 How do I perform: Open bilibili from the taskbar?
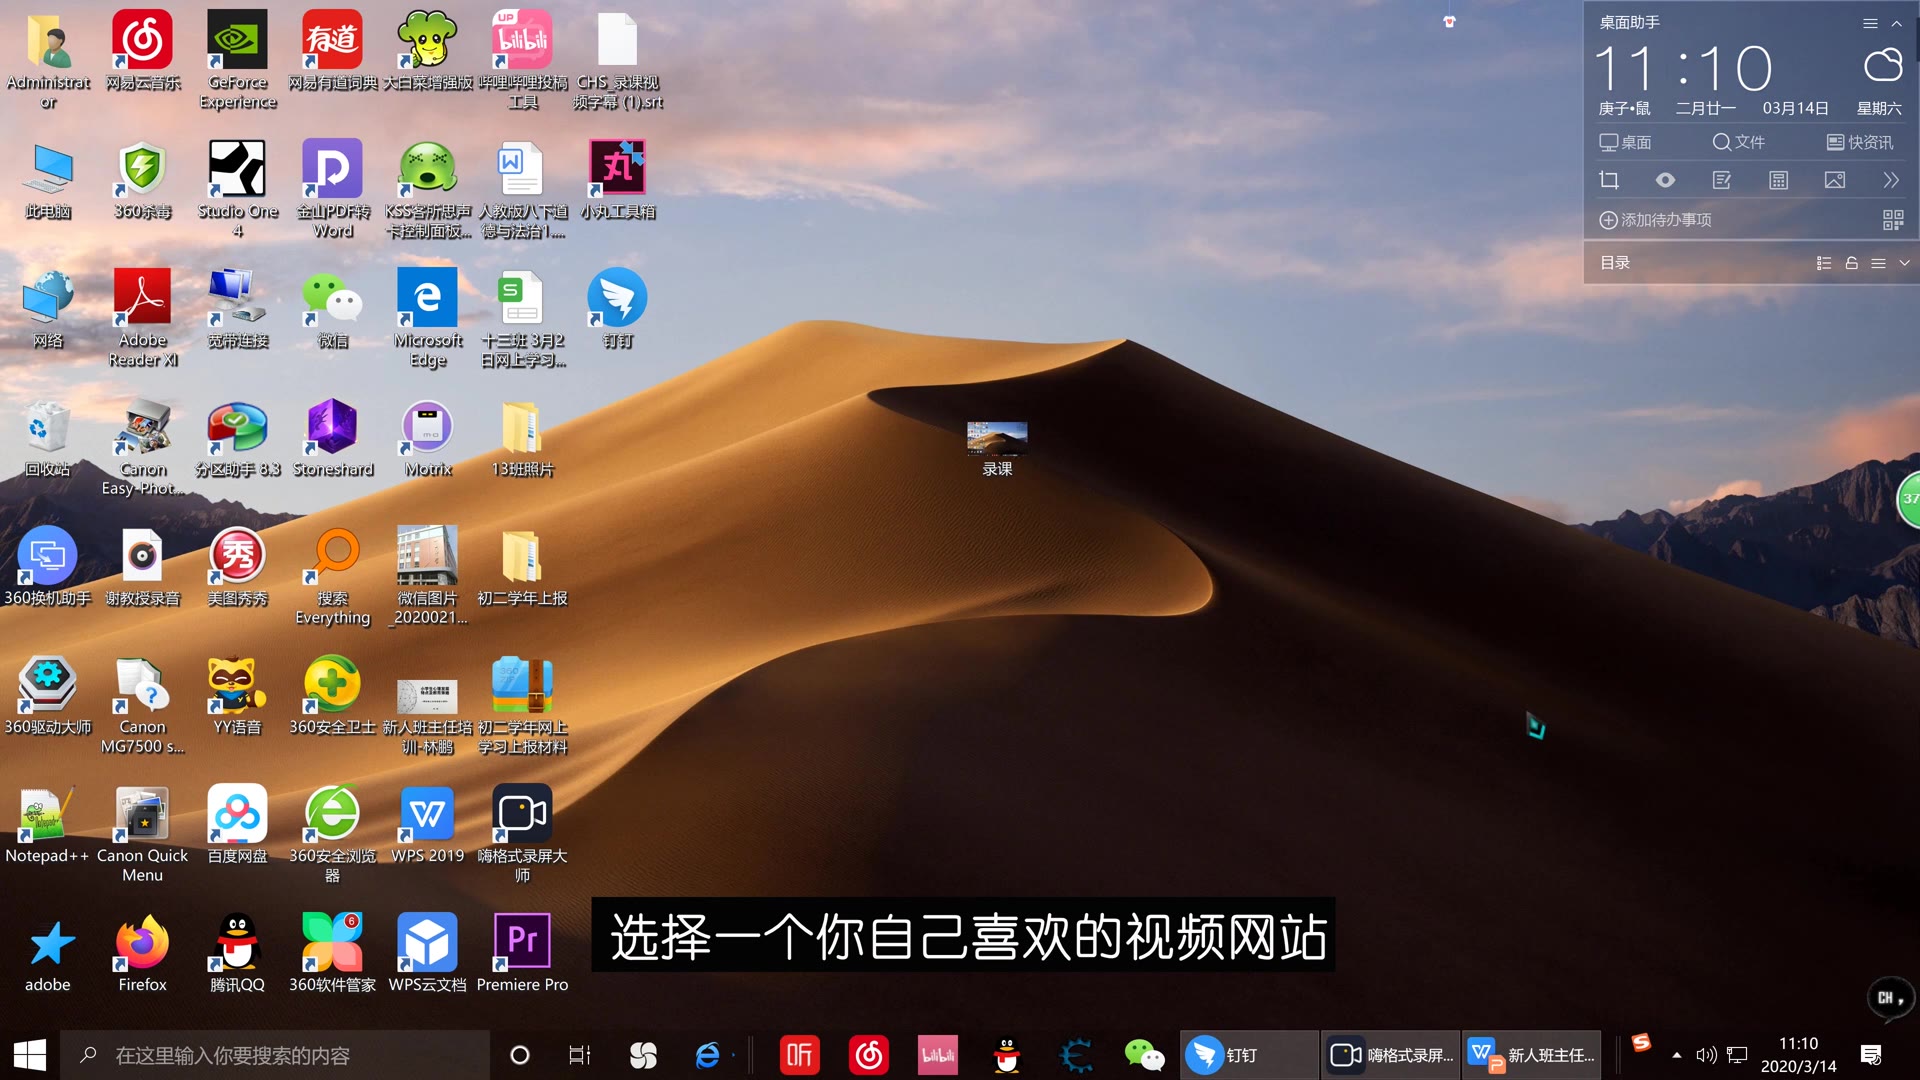click(937, 1054)
